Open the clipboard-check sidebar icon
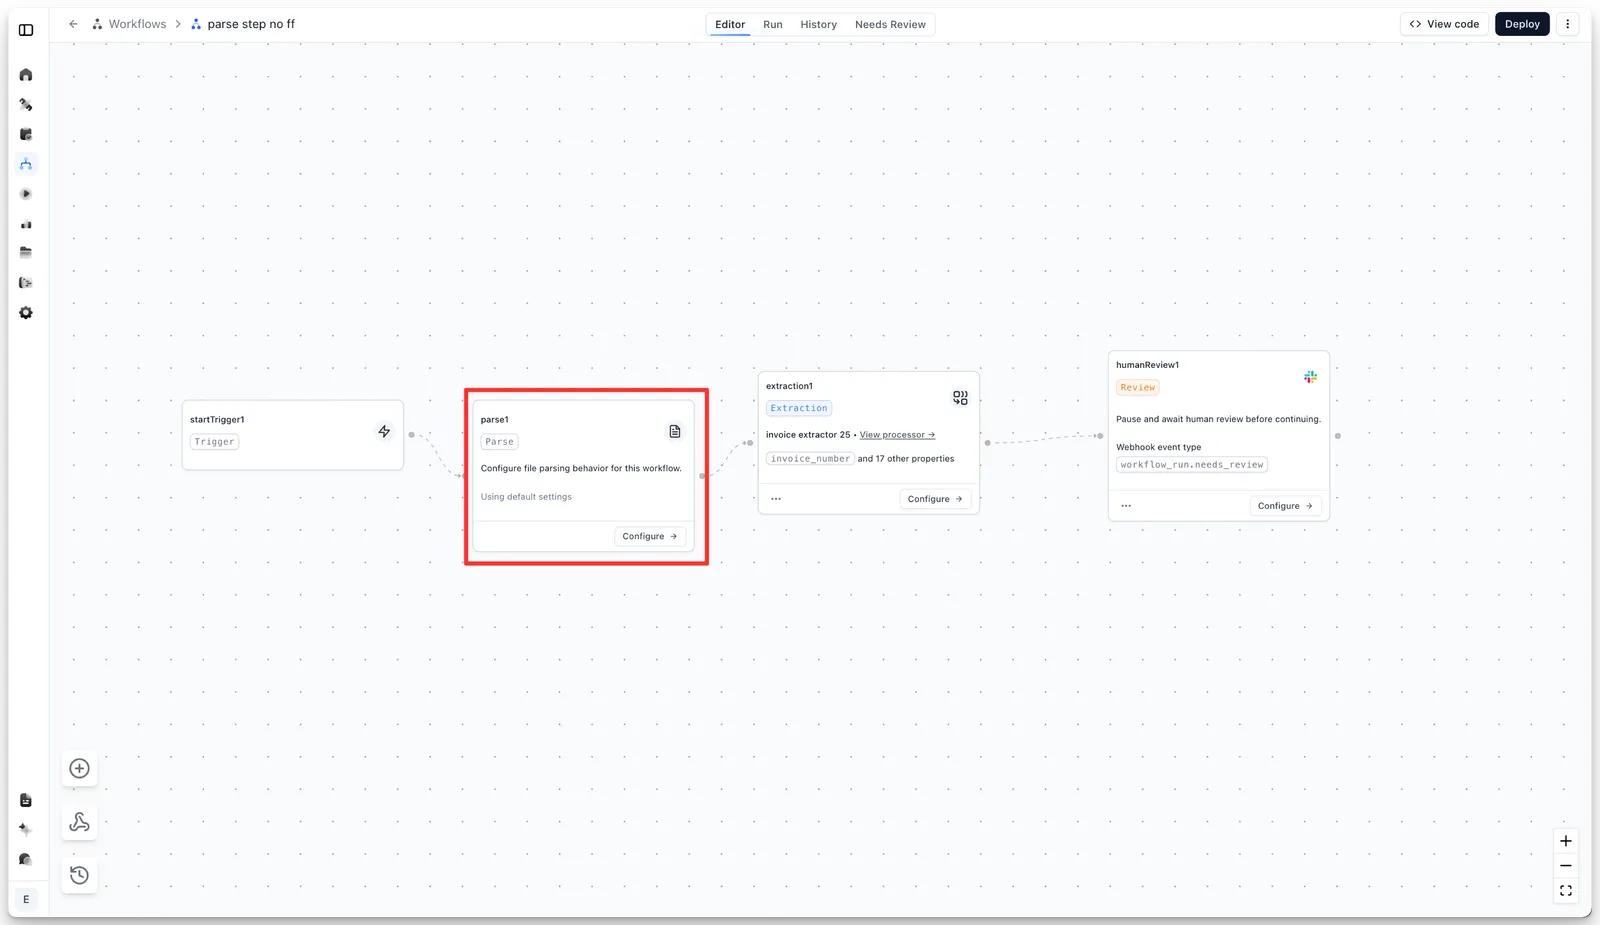This screenshot has height=925, width=1600. pyautogui.click(x=26, y=134)
